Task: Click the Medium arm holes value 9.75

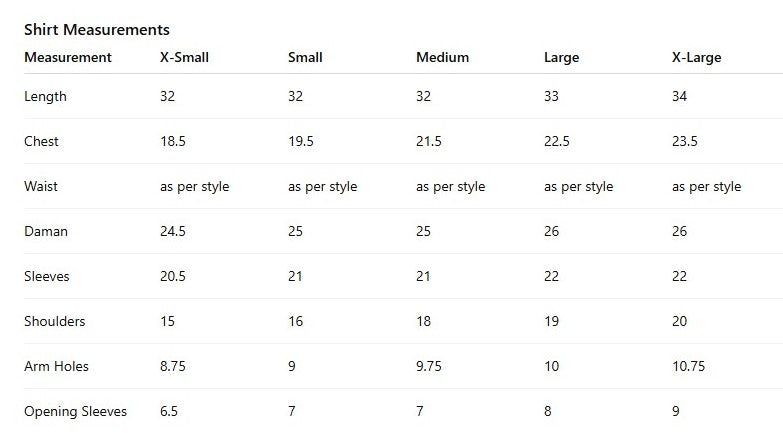Action: point(429,366)
